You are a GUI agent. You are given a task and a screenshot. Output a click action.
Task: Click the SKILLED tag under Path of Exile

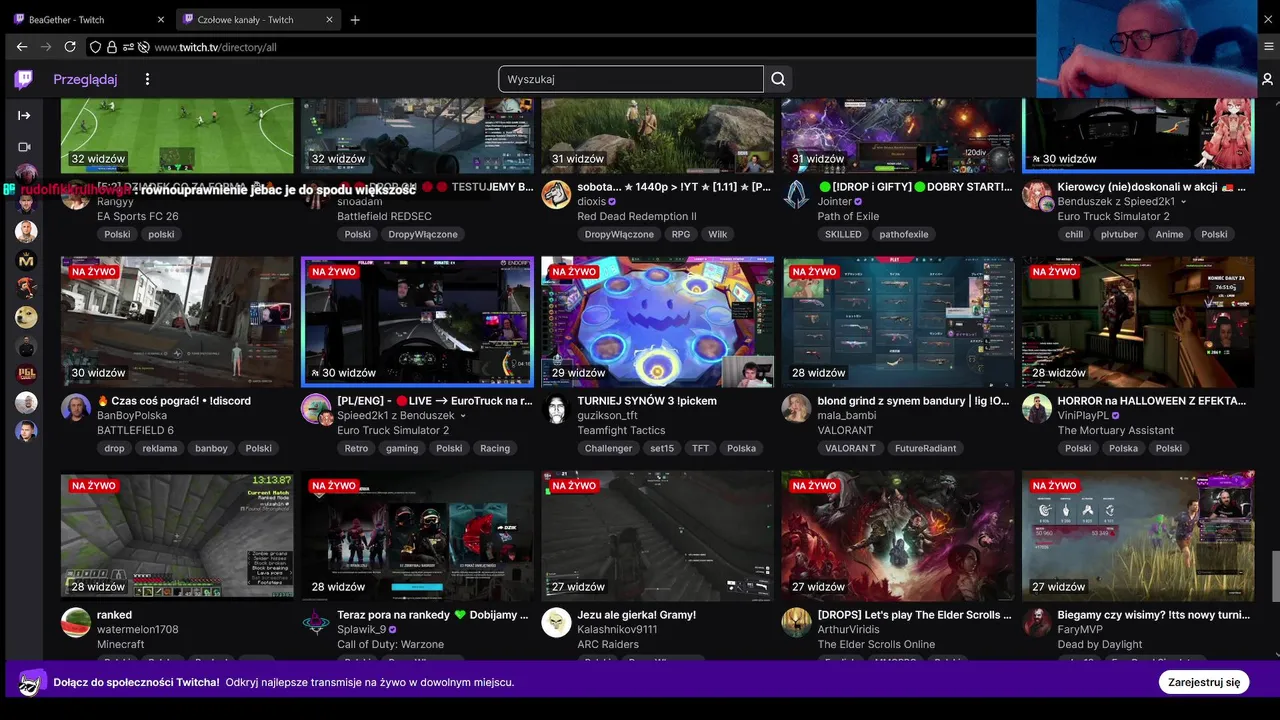(x=843, y=234)
